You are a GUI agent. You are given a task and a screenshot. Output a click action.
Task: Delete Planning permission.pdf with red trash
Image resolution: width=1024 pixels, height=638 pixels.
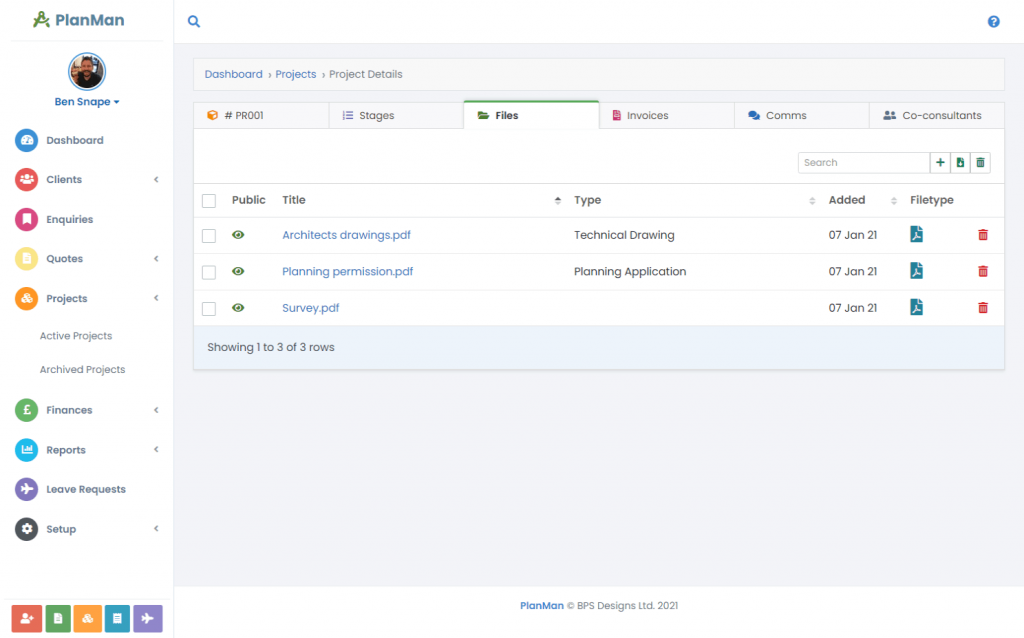point(983,272)
